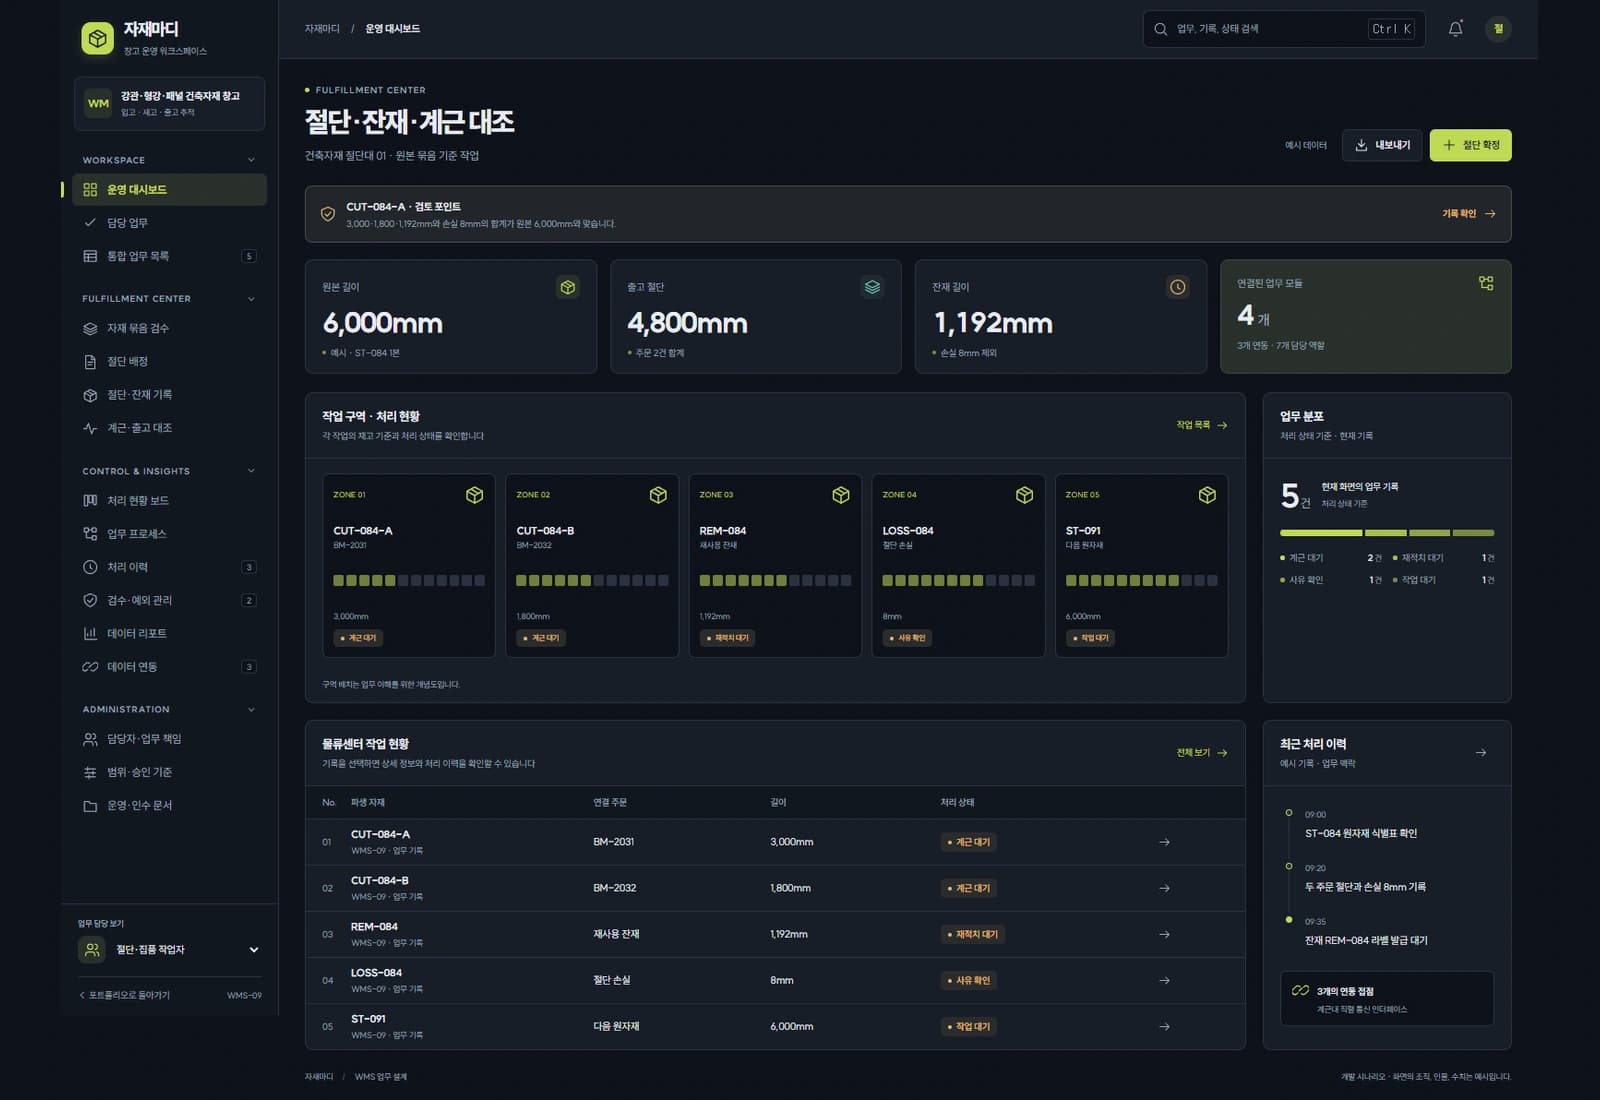The image size is (1600, 1100).
Task: Click the layers icon on 출고 절단 card
Action: point(873,288)
